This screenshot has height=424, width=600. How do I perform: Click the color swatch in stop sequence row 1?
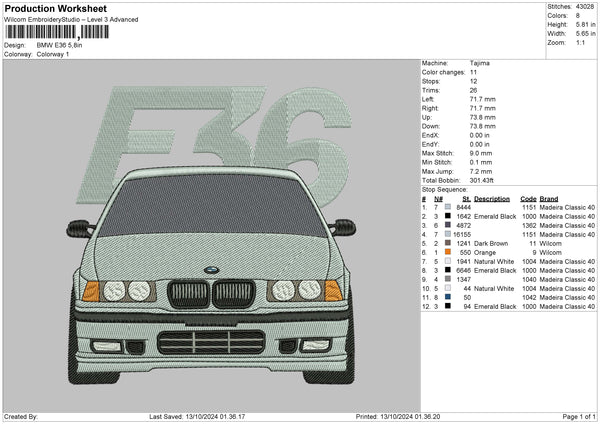(448, 207)
